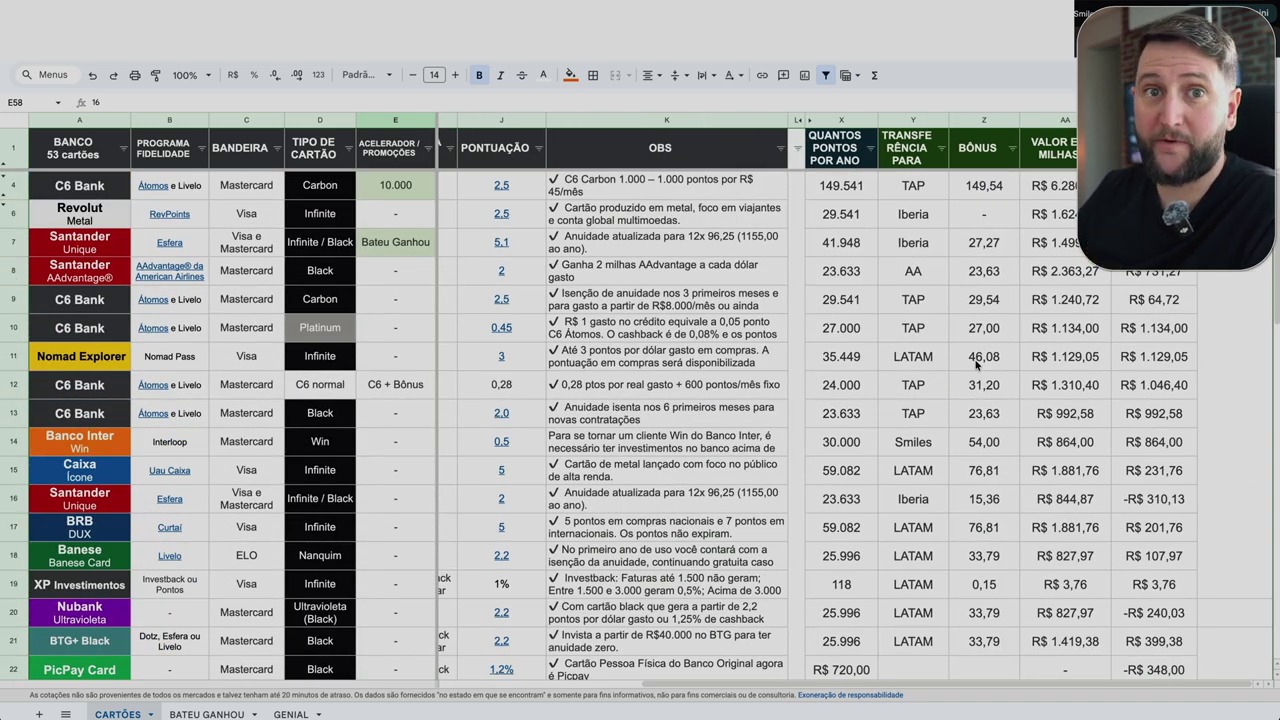Screen dimensions: 1280x720
Task: Open filter menu for BANCO column
Action: [123, 149]
